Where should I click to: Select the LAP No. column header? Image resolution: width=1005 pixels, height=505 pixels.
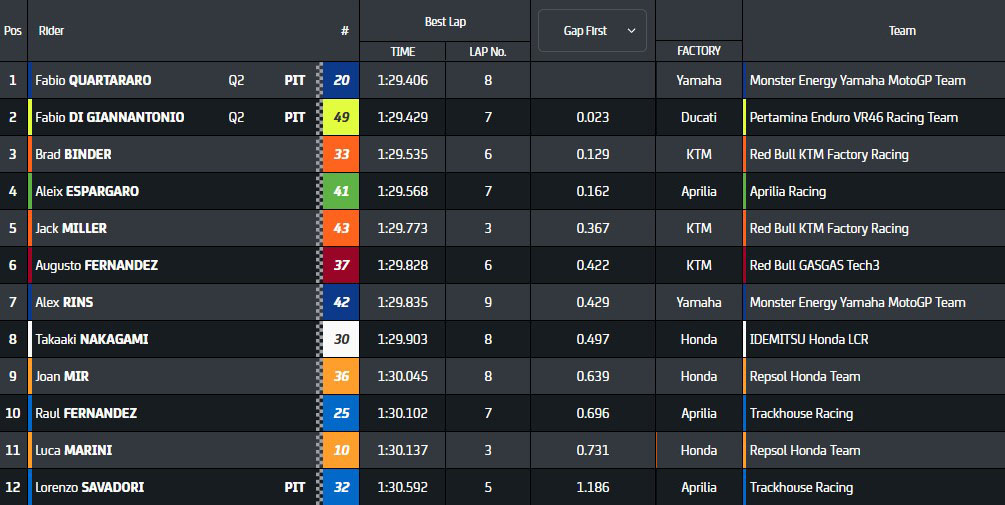pos(488,51)
